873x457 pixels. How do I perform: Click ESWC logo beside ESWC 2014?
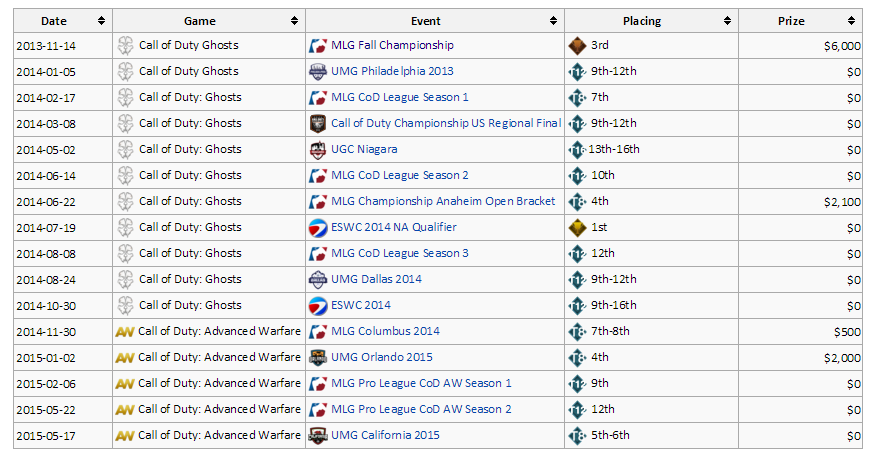[x=318, y=306]
